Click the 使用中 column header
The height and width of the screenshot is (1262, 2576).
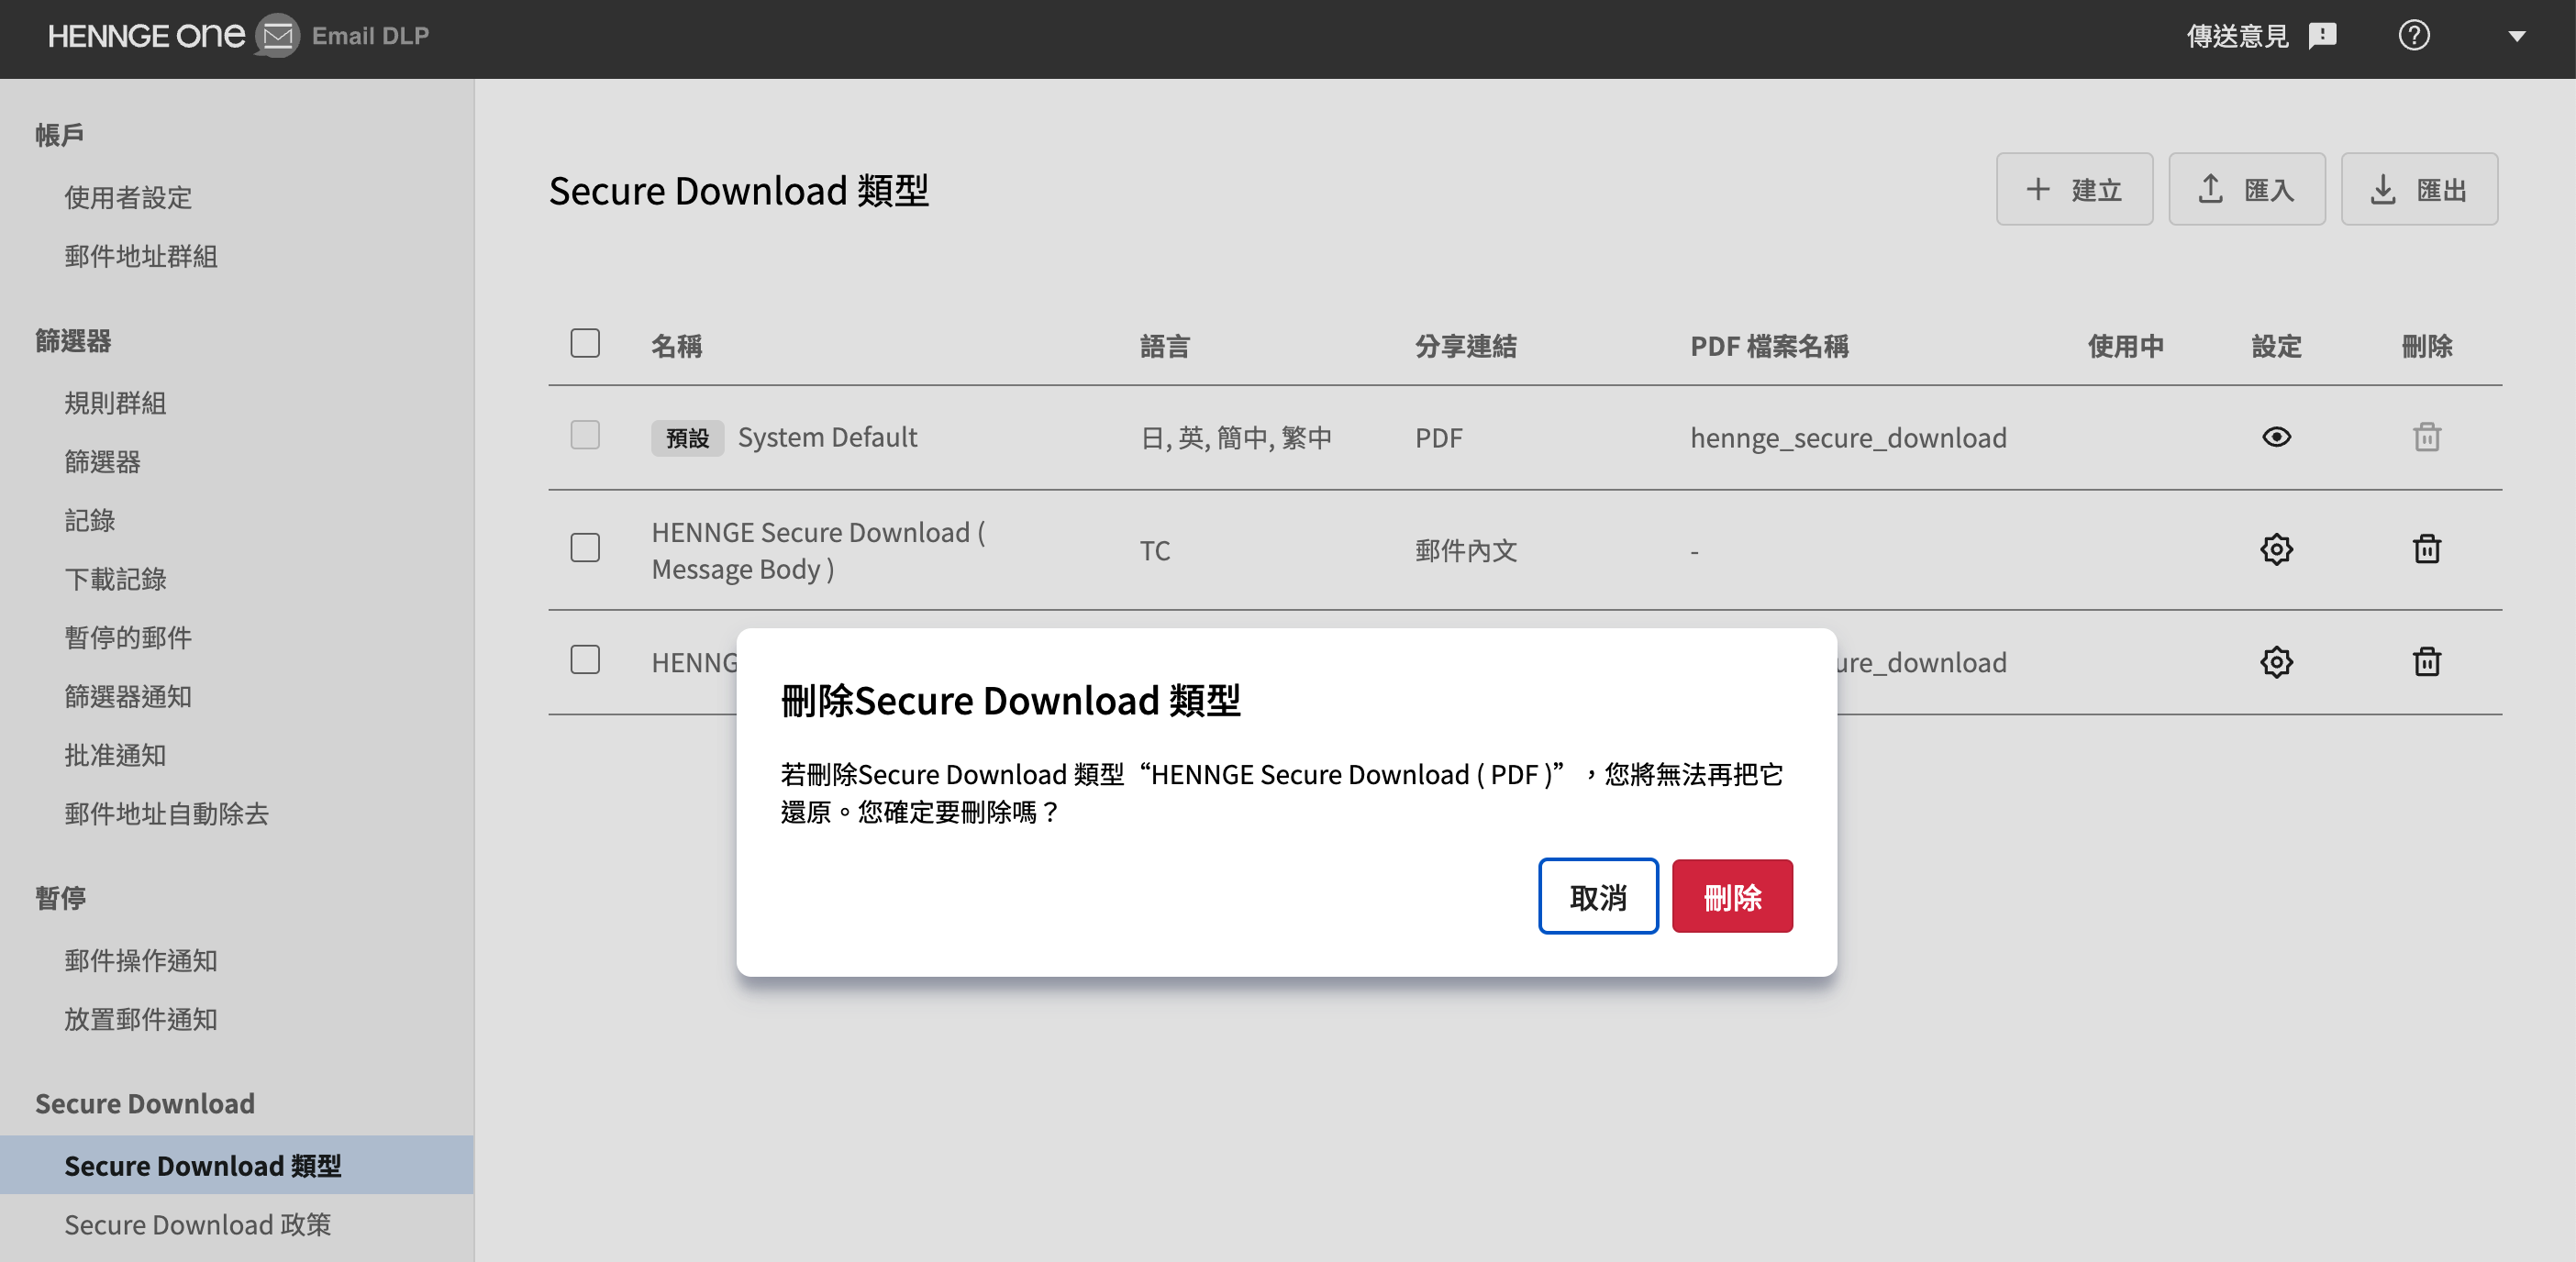coord(2125,346)
